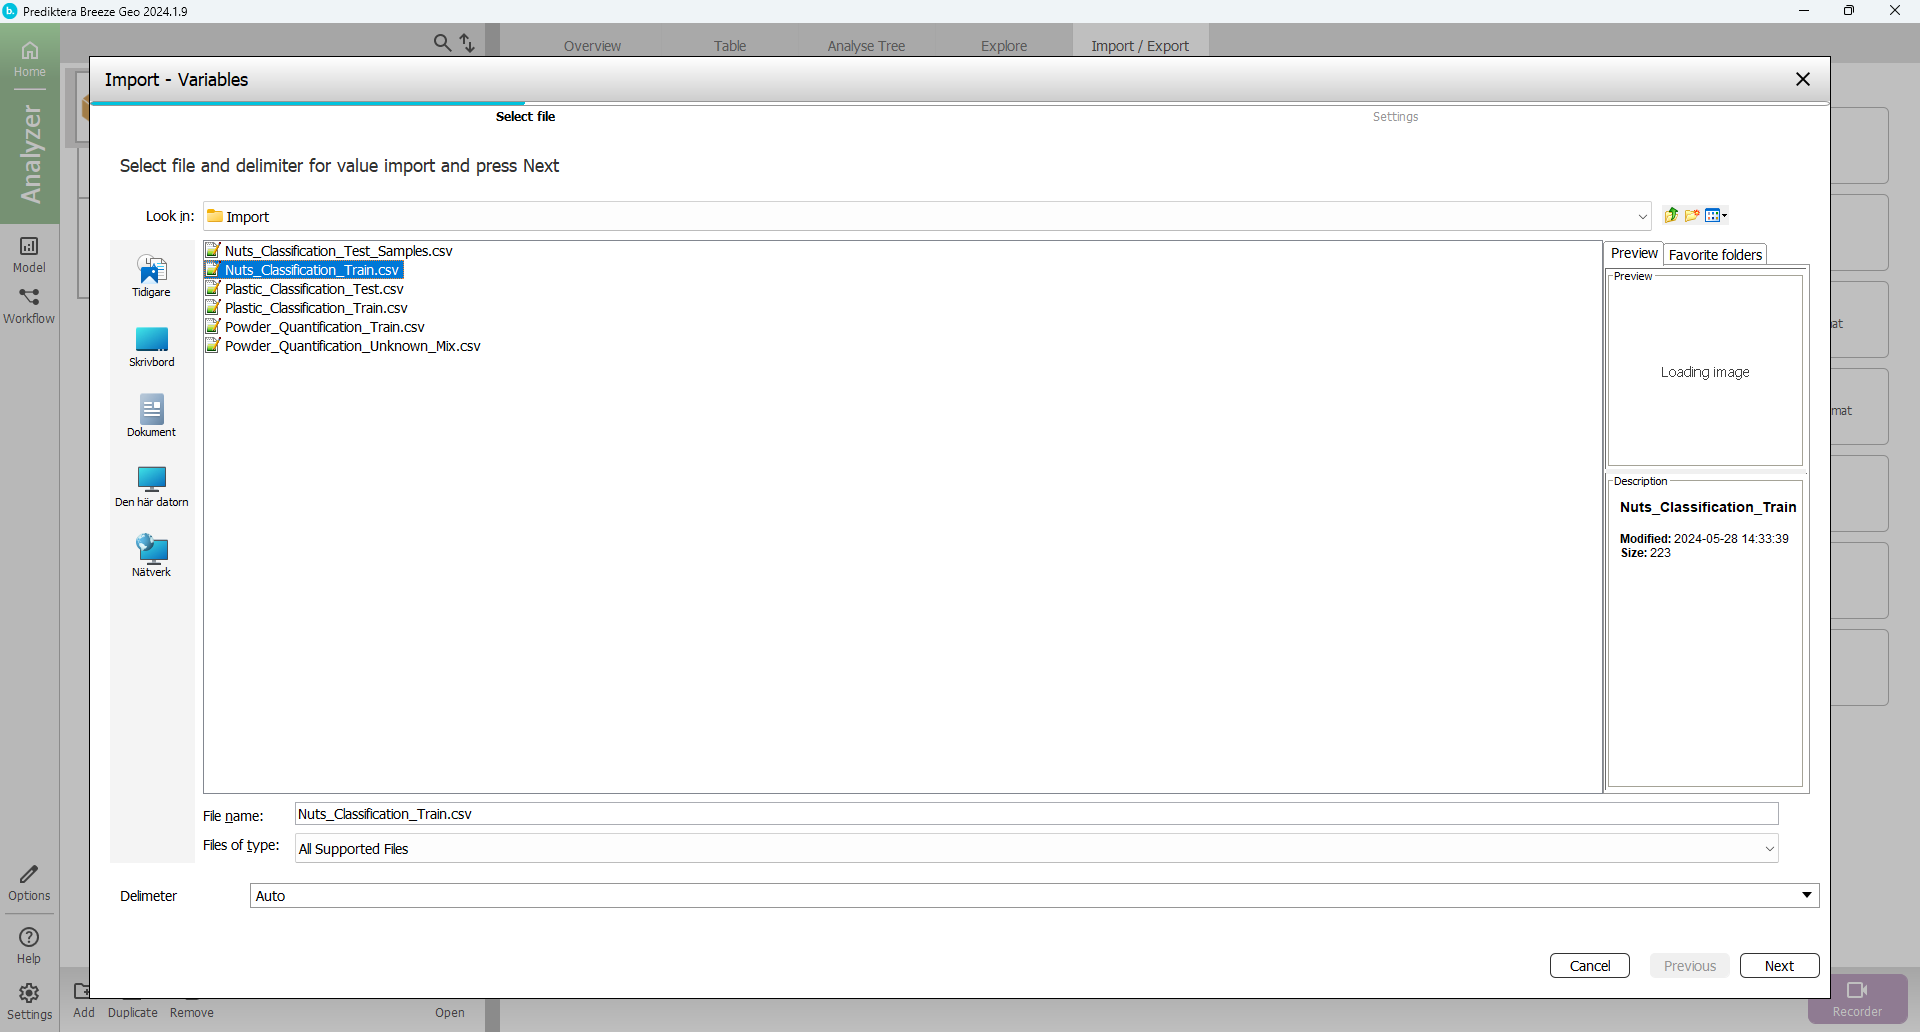Click the Up One Level folder icon
This screenshot has height=1032, width=1920.
[1671, 215]
